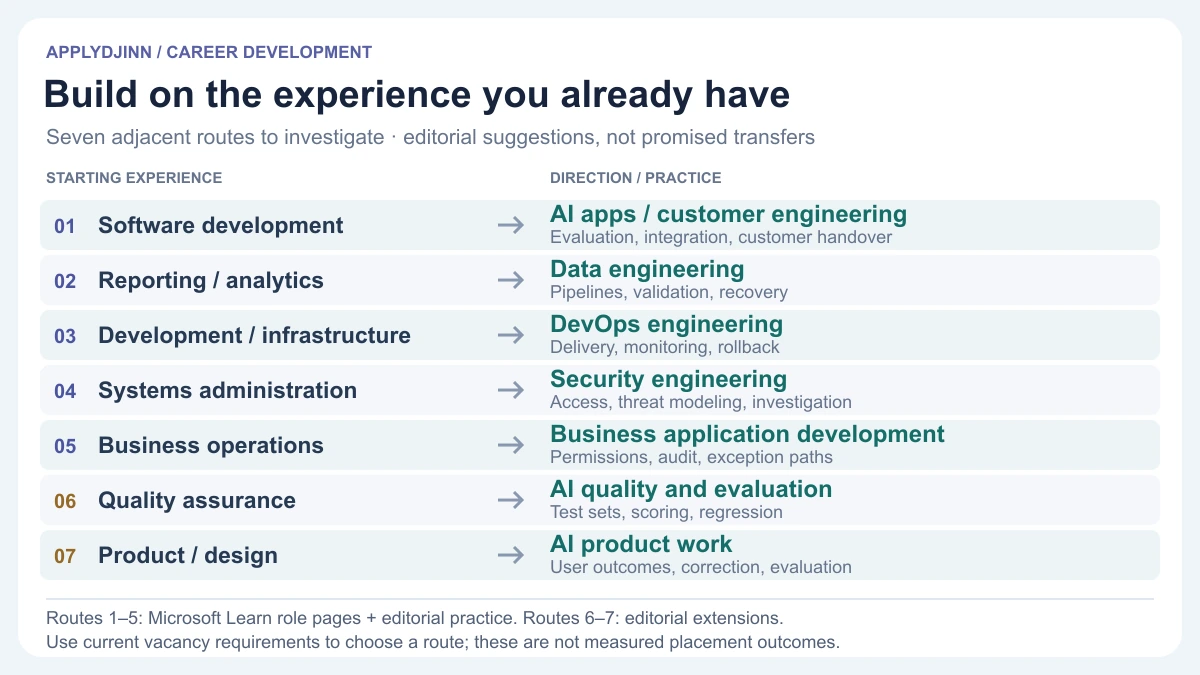Image resolution: width=1200 pixels, height=675 pixels.
Task: Click row number 05
Action: point(65,447)
